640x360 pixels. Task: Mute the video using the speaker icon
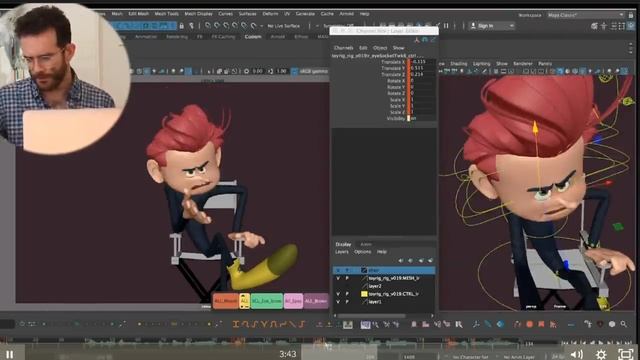[x=576, y=354]
